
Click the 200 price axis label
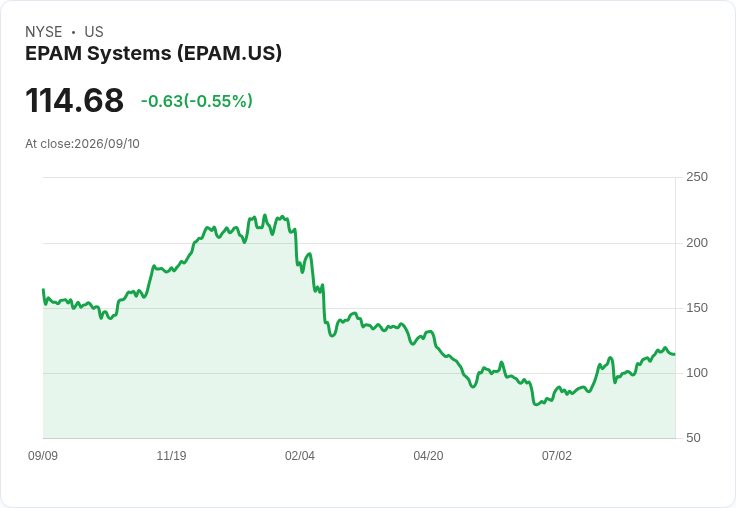click(x=697, y=243)
